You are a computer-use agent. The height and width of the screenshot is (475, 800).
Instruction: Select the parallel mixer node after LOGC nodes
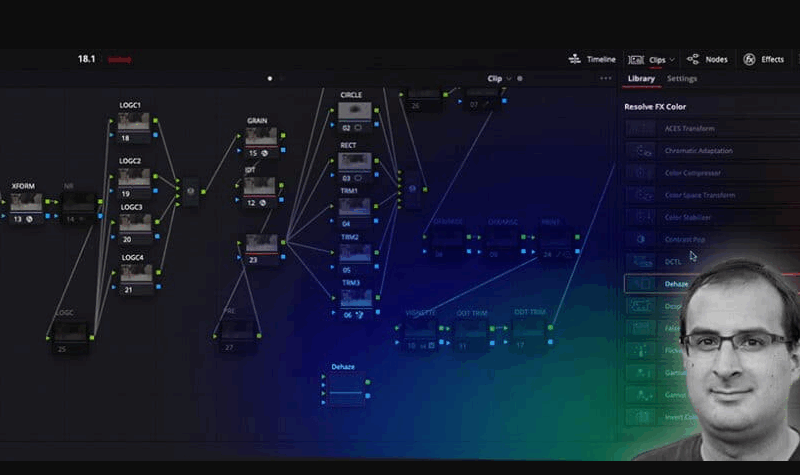[x=190, y=191]
